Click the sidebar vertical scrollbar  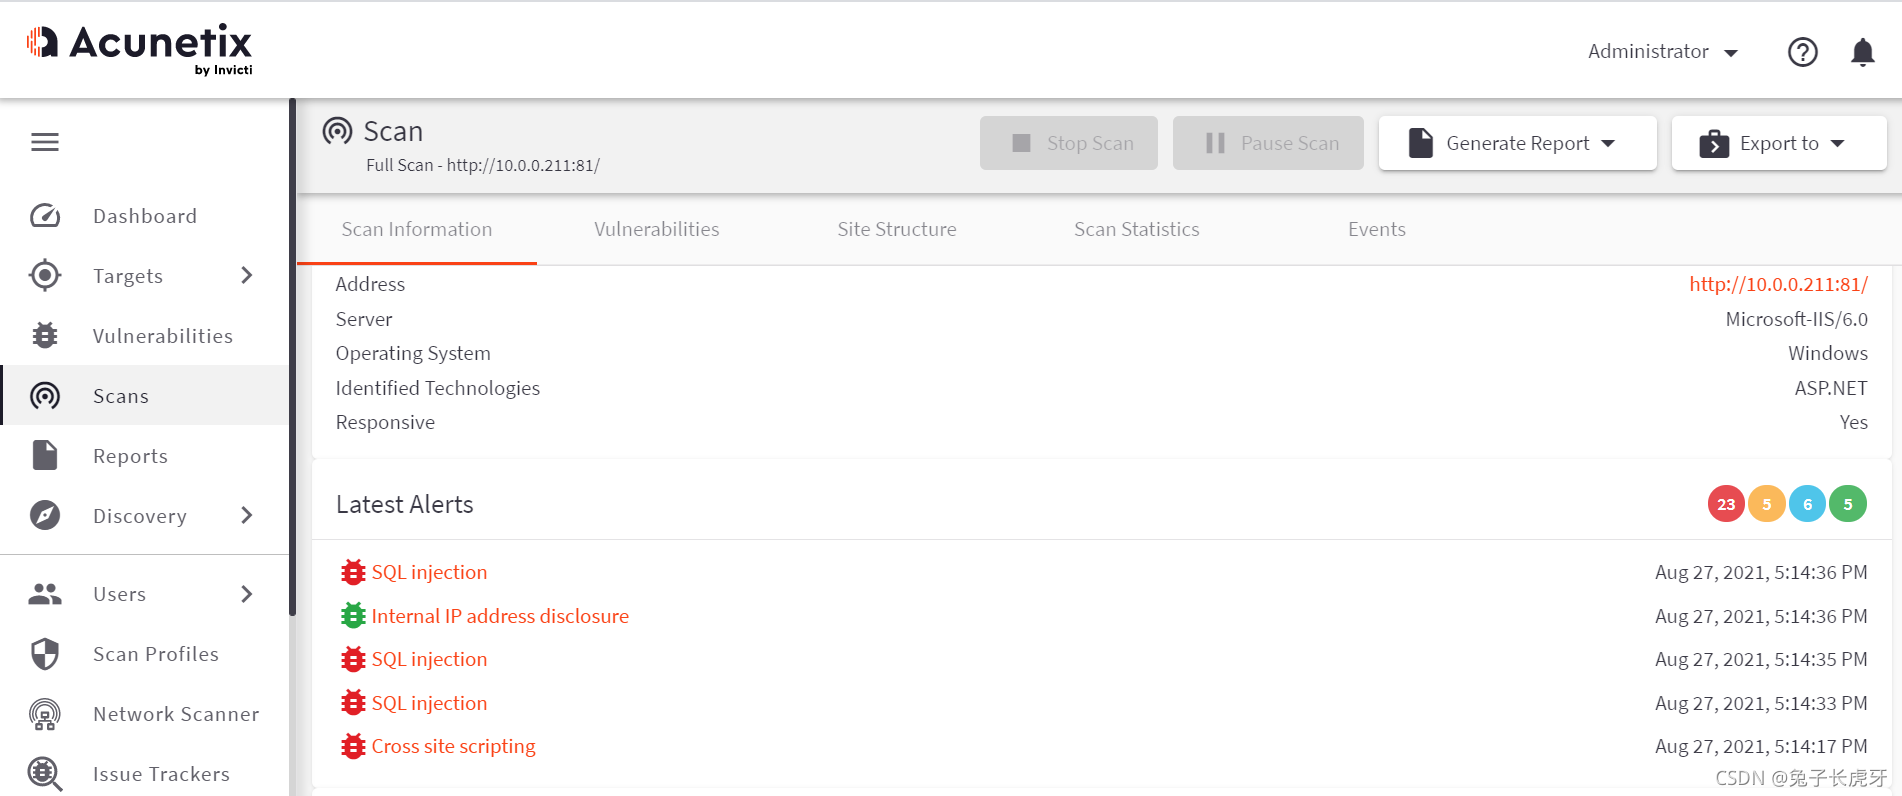point(292,357)
